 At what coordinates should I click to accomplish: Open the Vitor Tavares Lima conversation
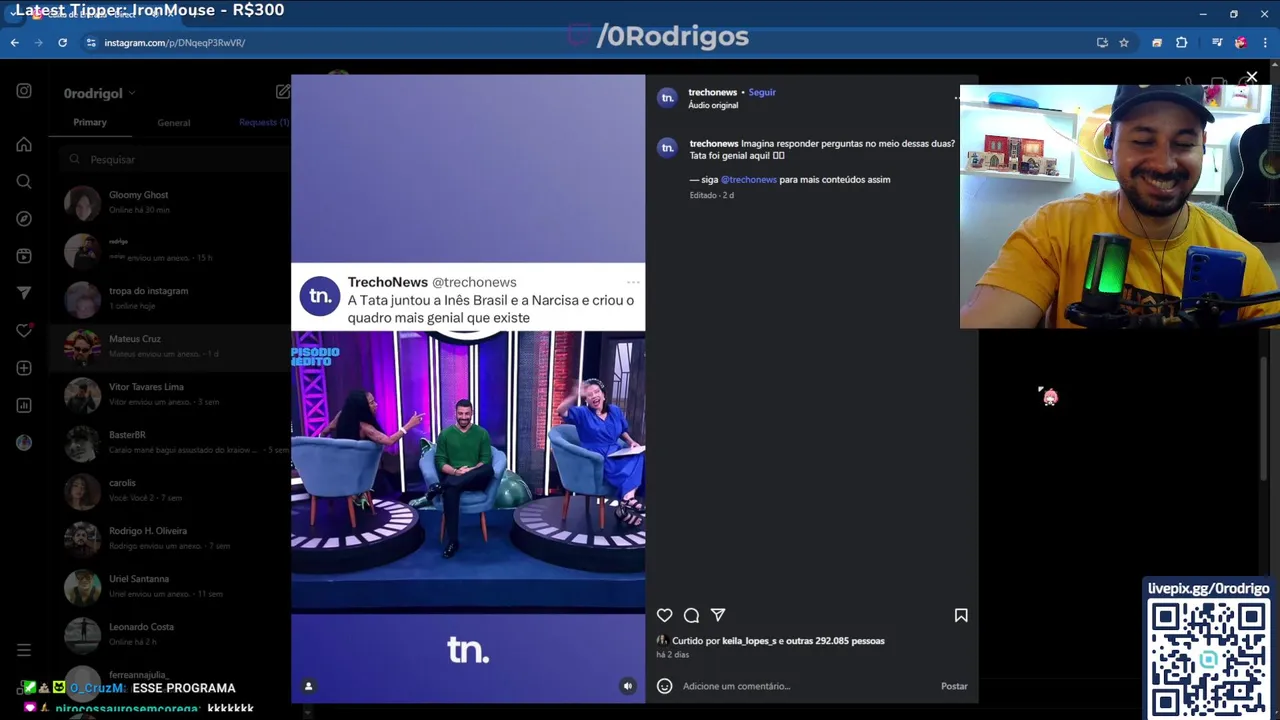point(170,395)
